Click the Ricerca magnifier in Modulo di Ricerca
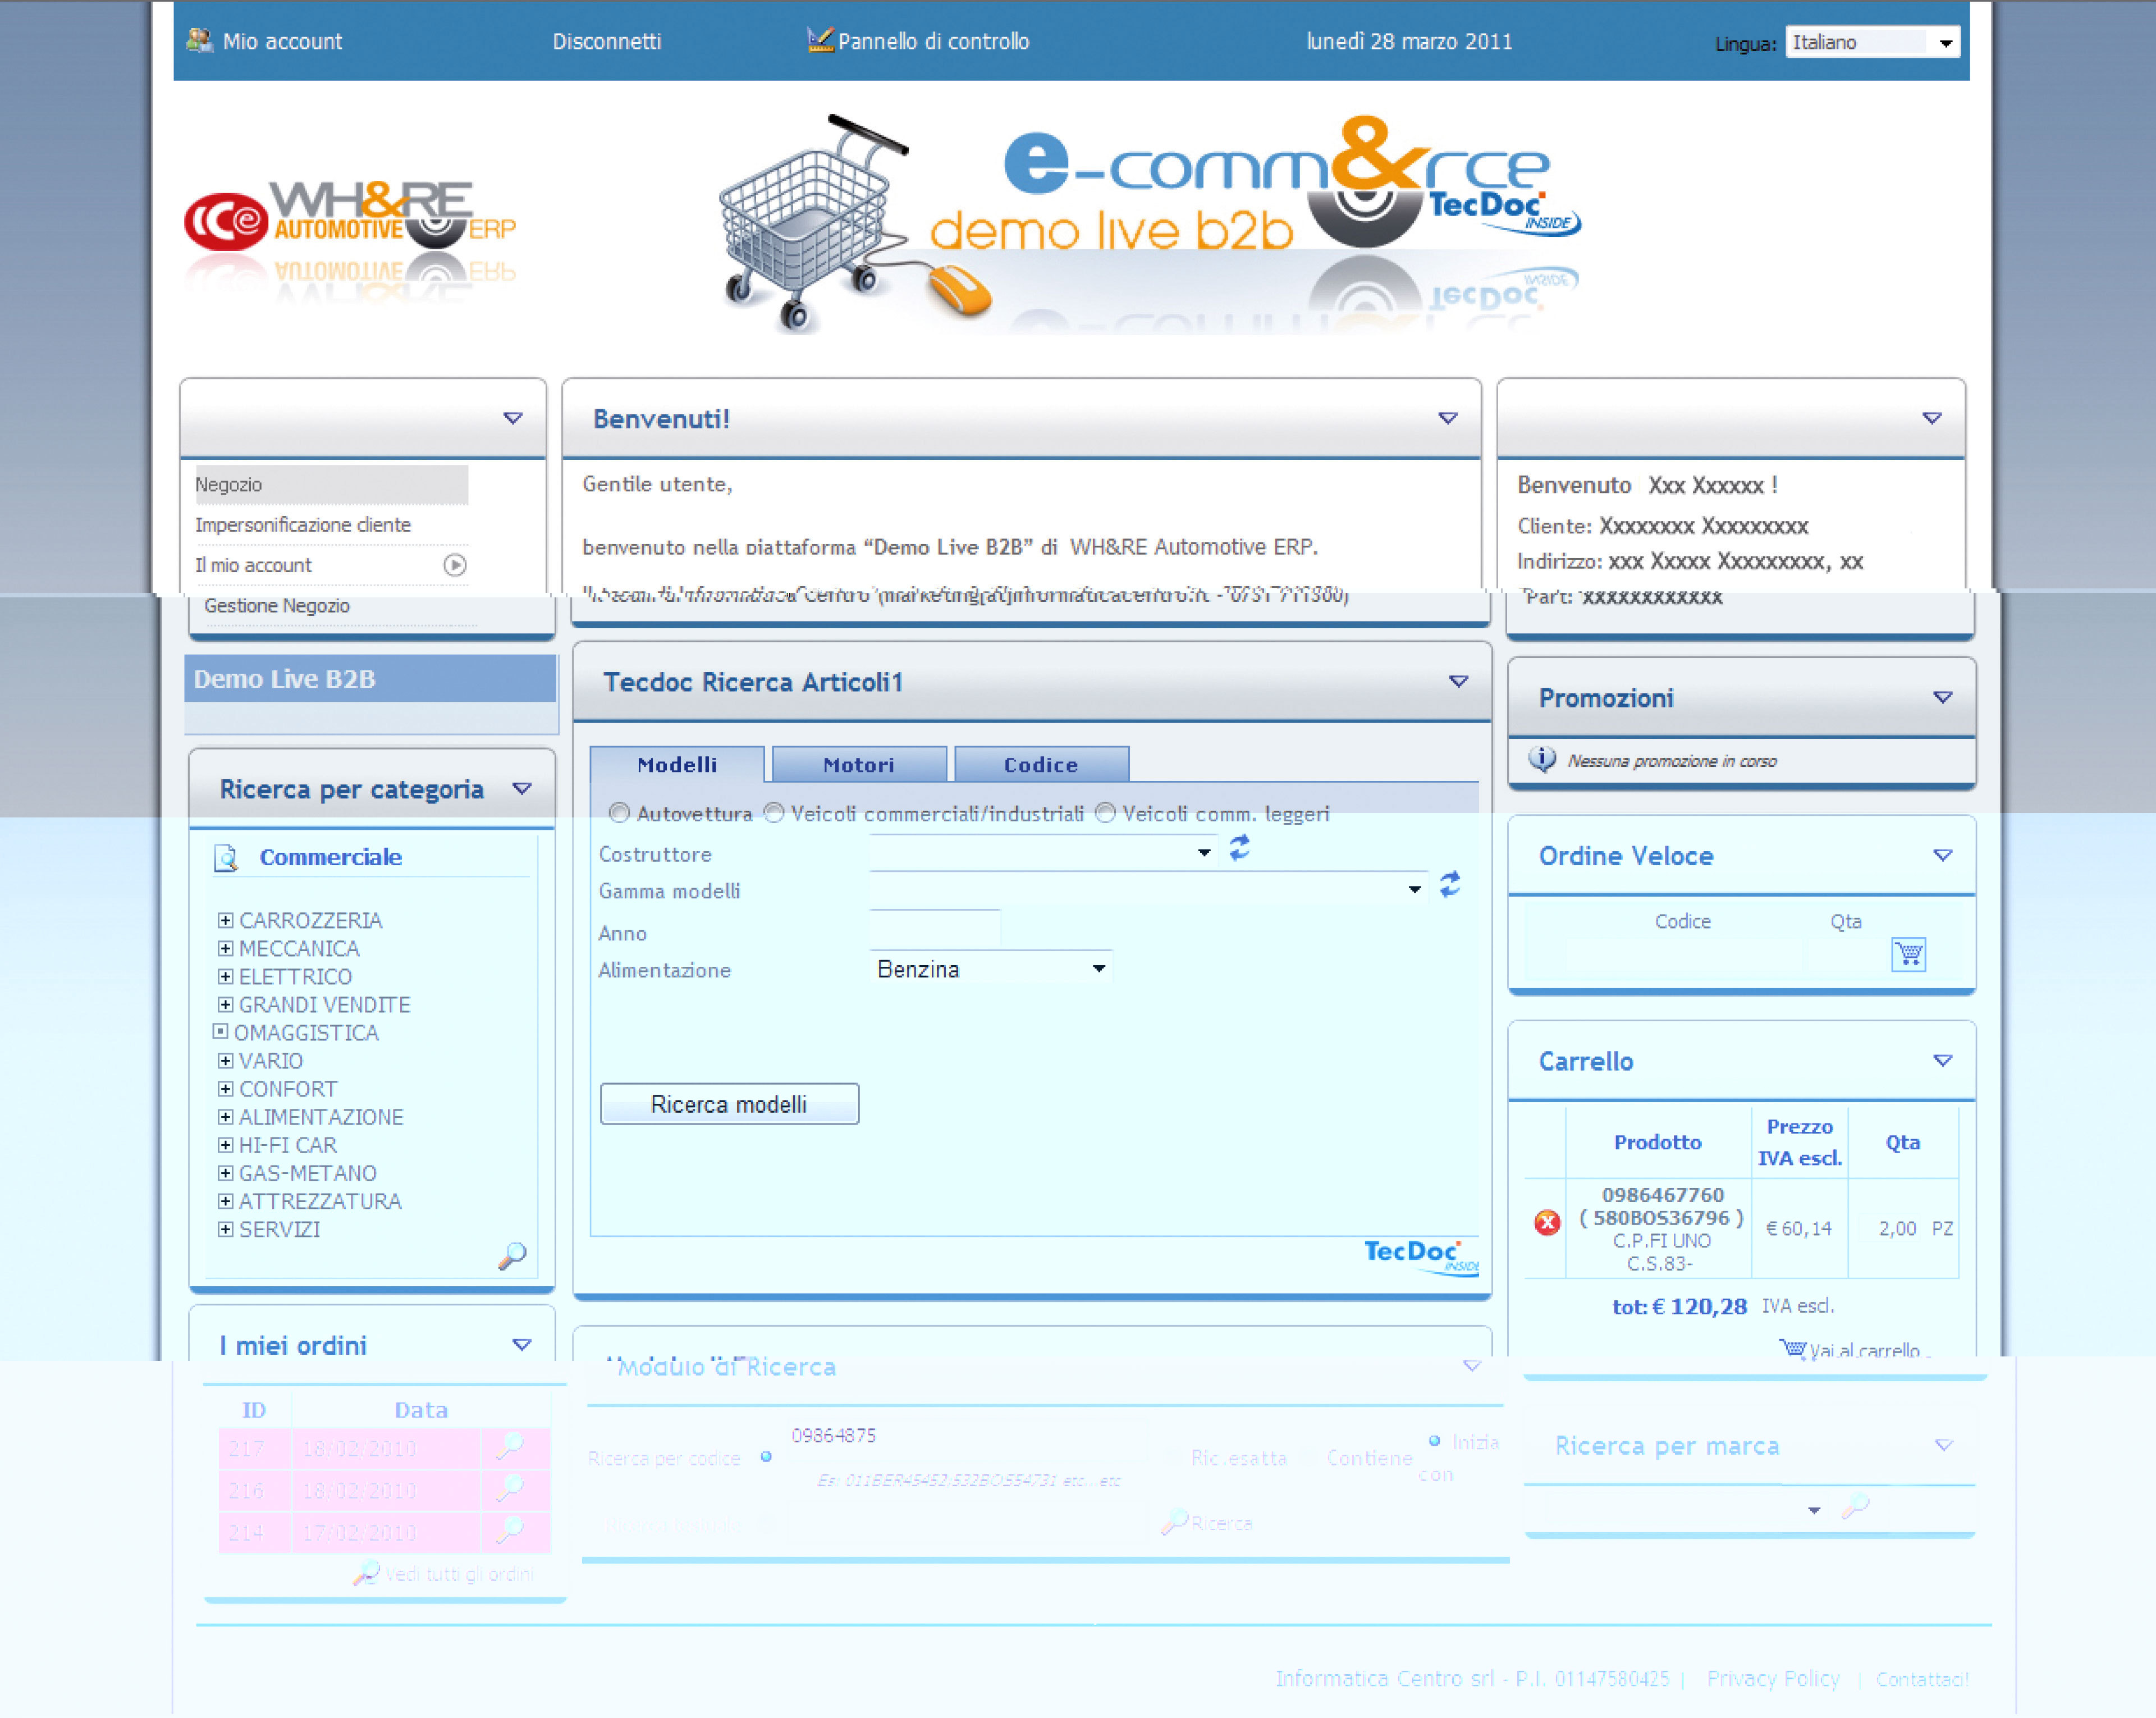 (1174, 1522)
